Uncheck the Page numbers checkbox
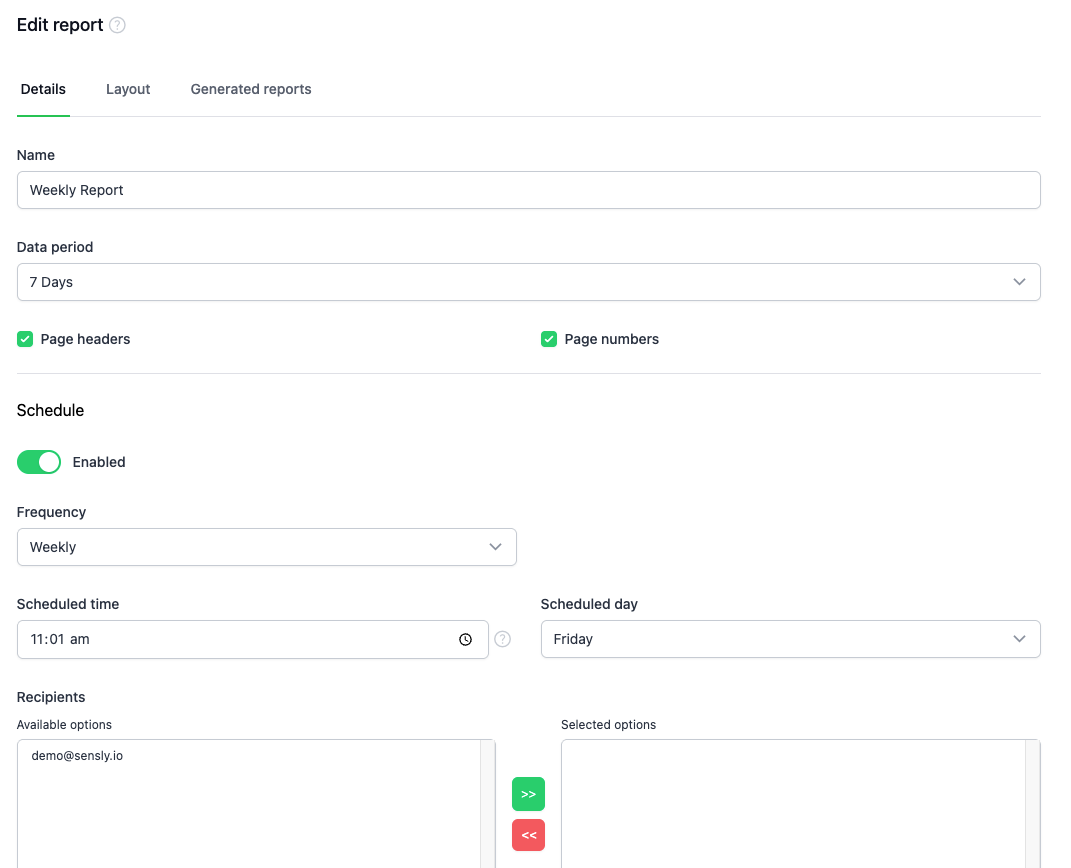This screenshot has width=1071, height=868. click(x=548, y=339)
